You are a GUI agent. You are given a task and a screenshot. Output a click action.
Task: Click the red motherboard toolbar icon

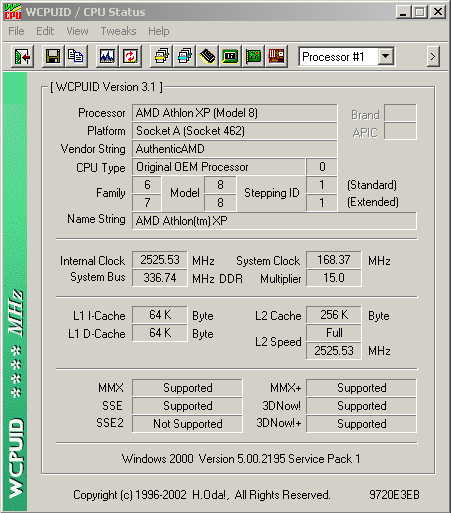pyautogui.click(x=276, y=56)
